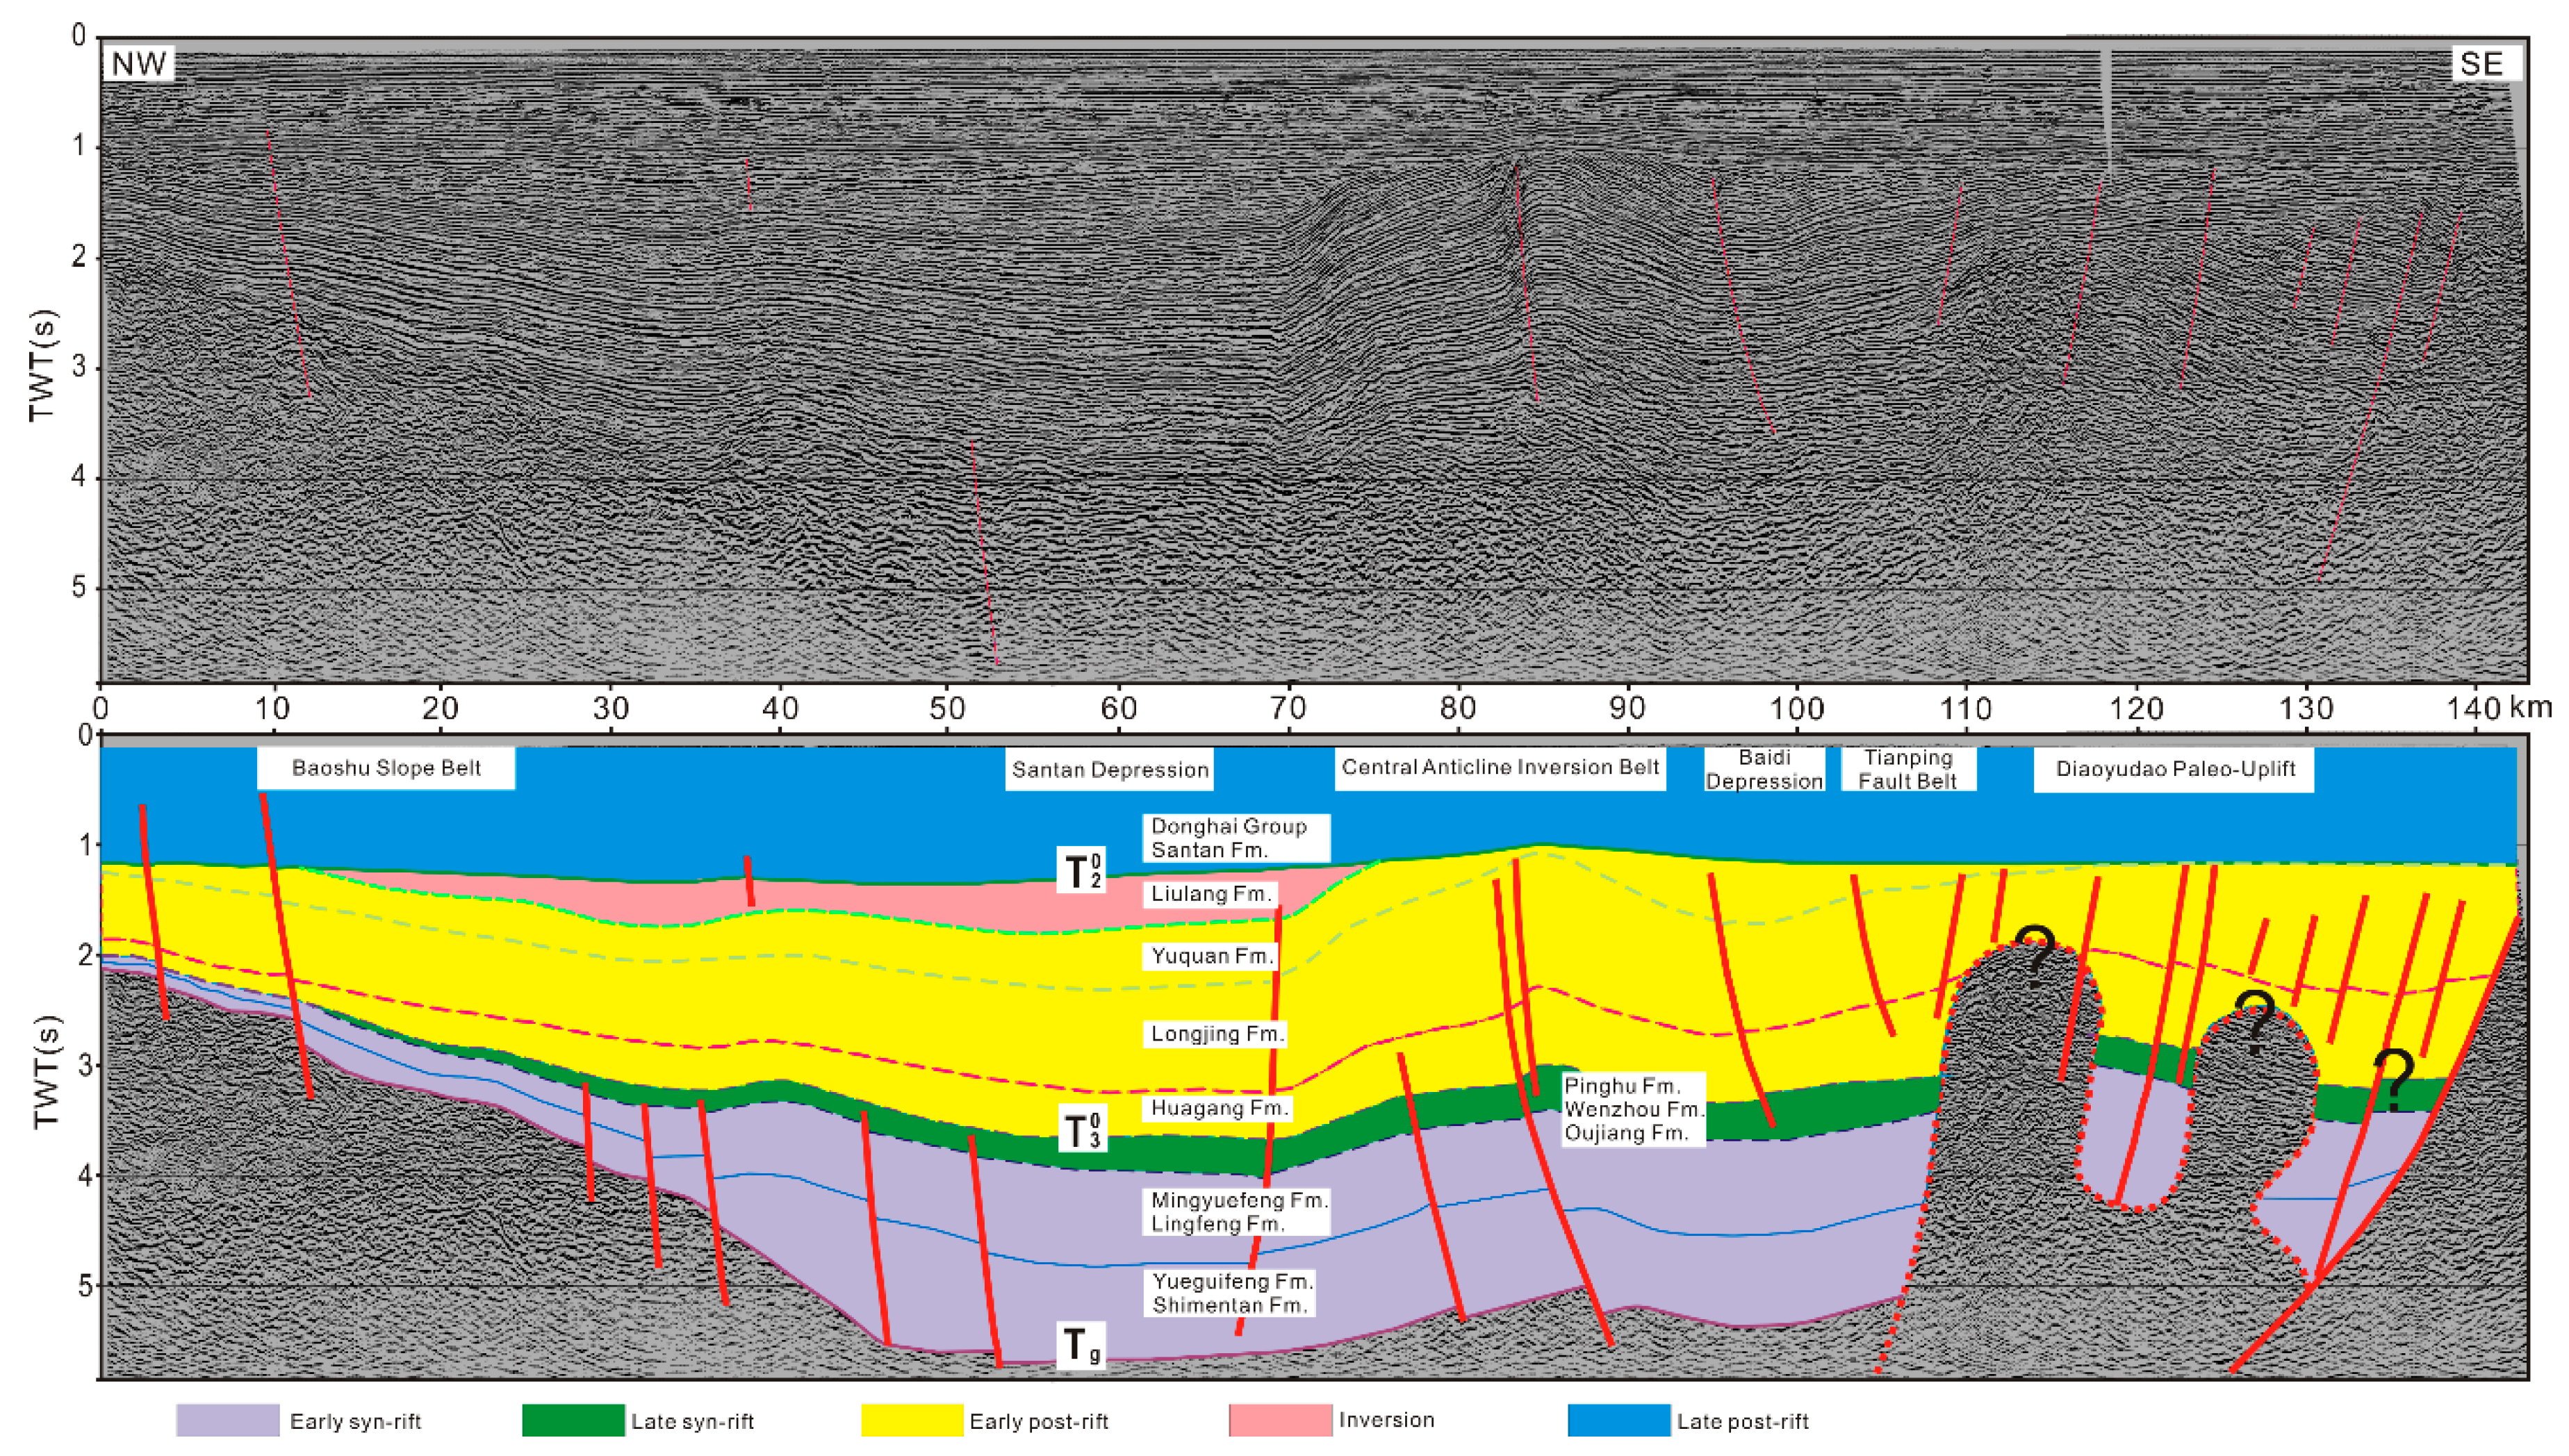Click the Late post-rift blue legend swatch
This screenshot has height=1456, width=2569.
pyautogui.click(x=1618, y=1420)
